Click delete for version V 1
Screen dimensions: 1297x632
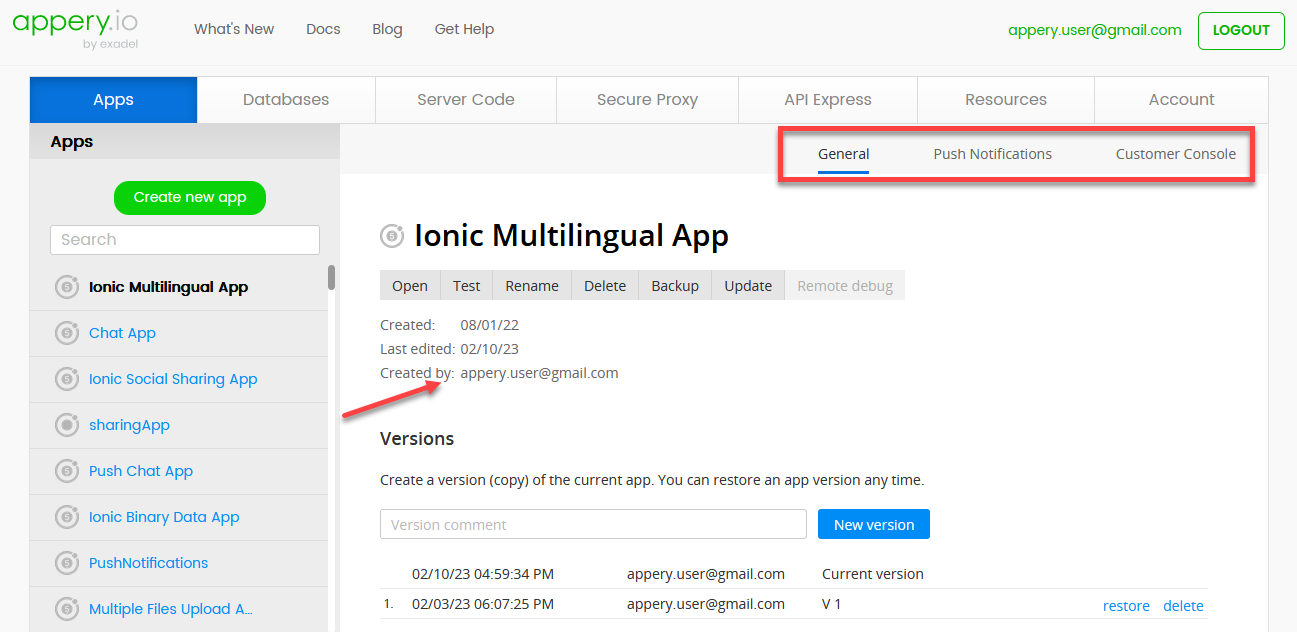[1183, 606]
